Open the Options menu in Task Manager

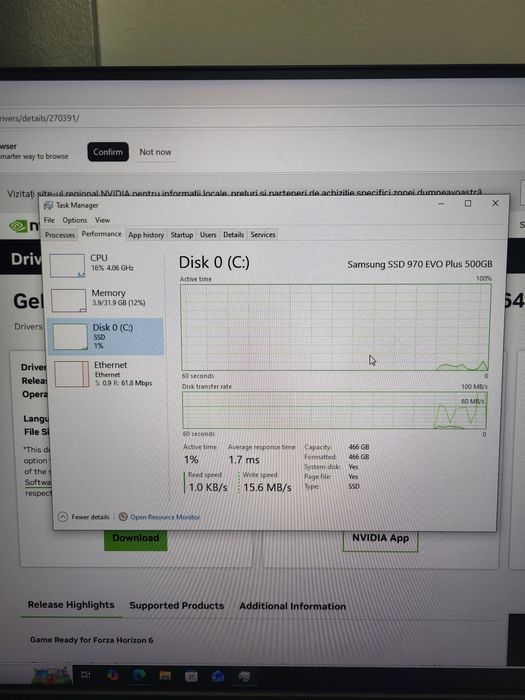75,220
